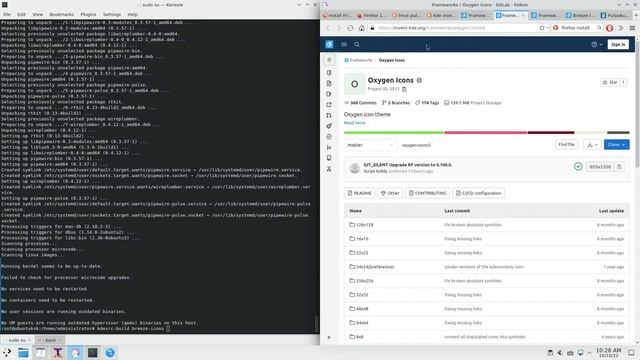
Task: Click the Falkon back navigation arrow
Action: click(x=328, y=28)
